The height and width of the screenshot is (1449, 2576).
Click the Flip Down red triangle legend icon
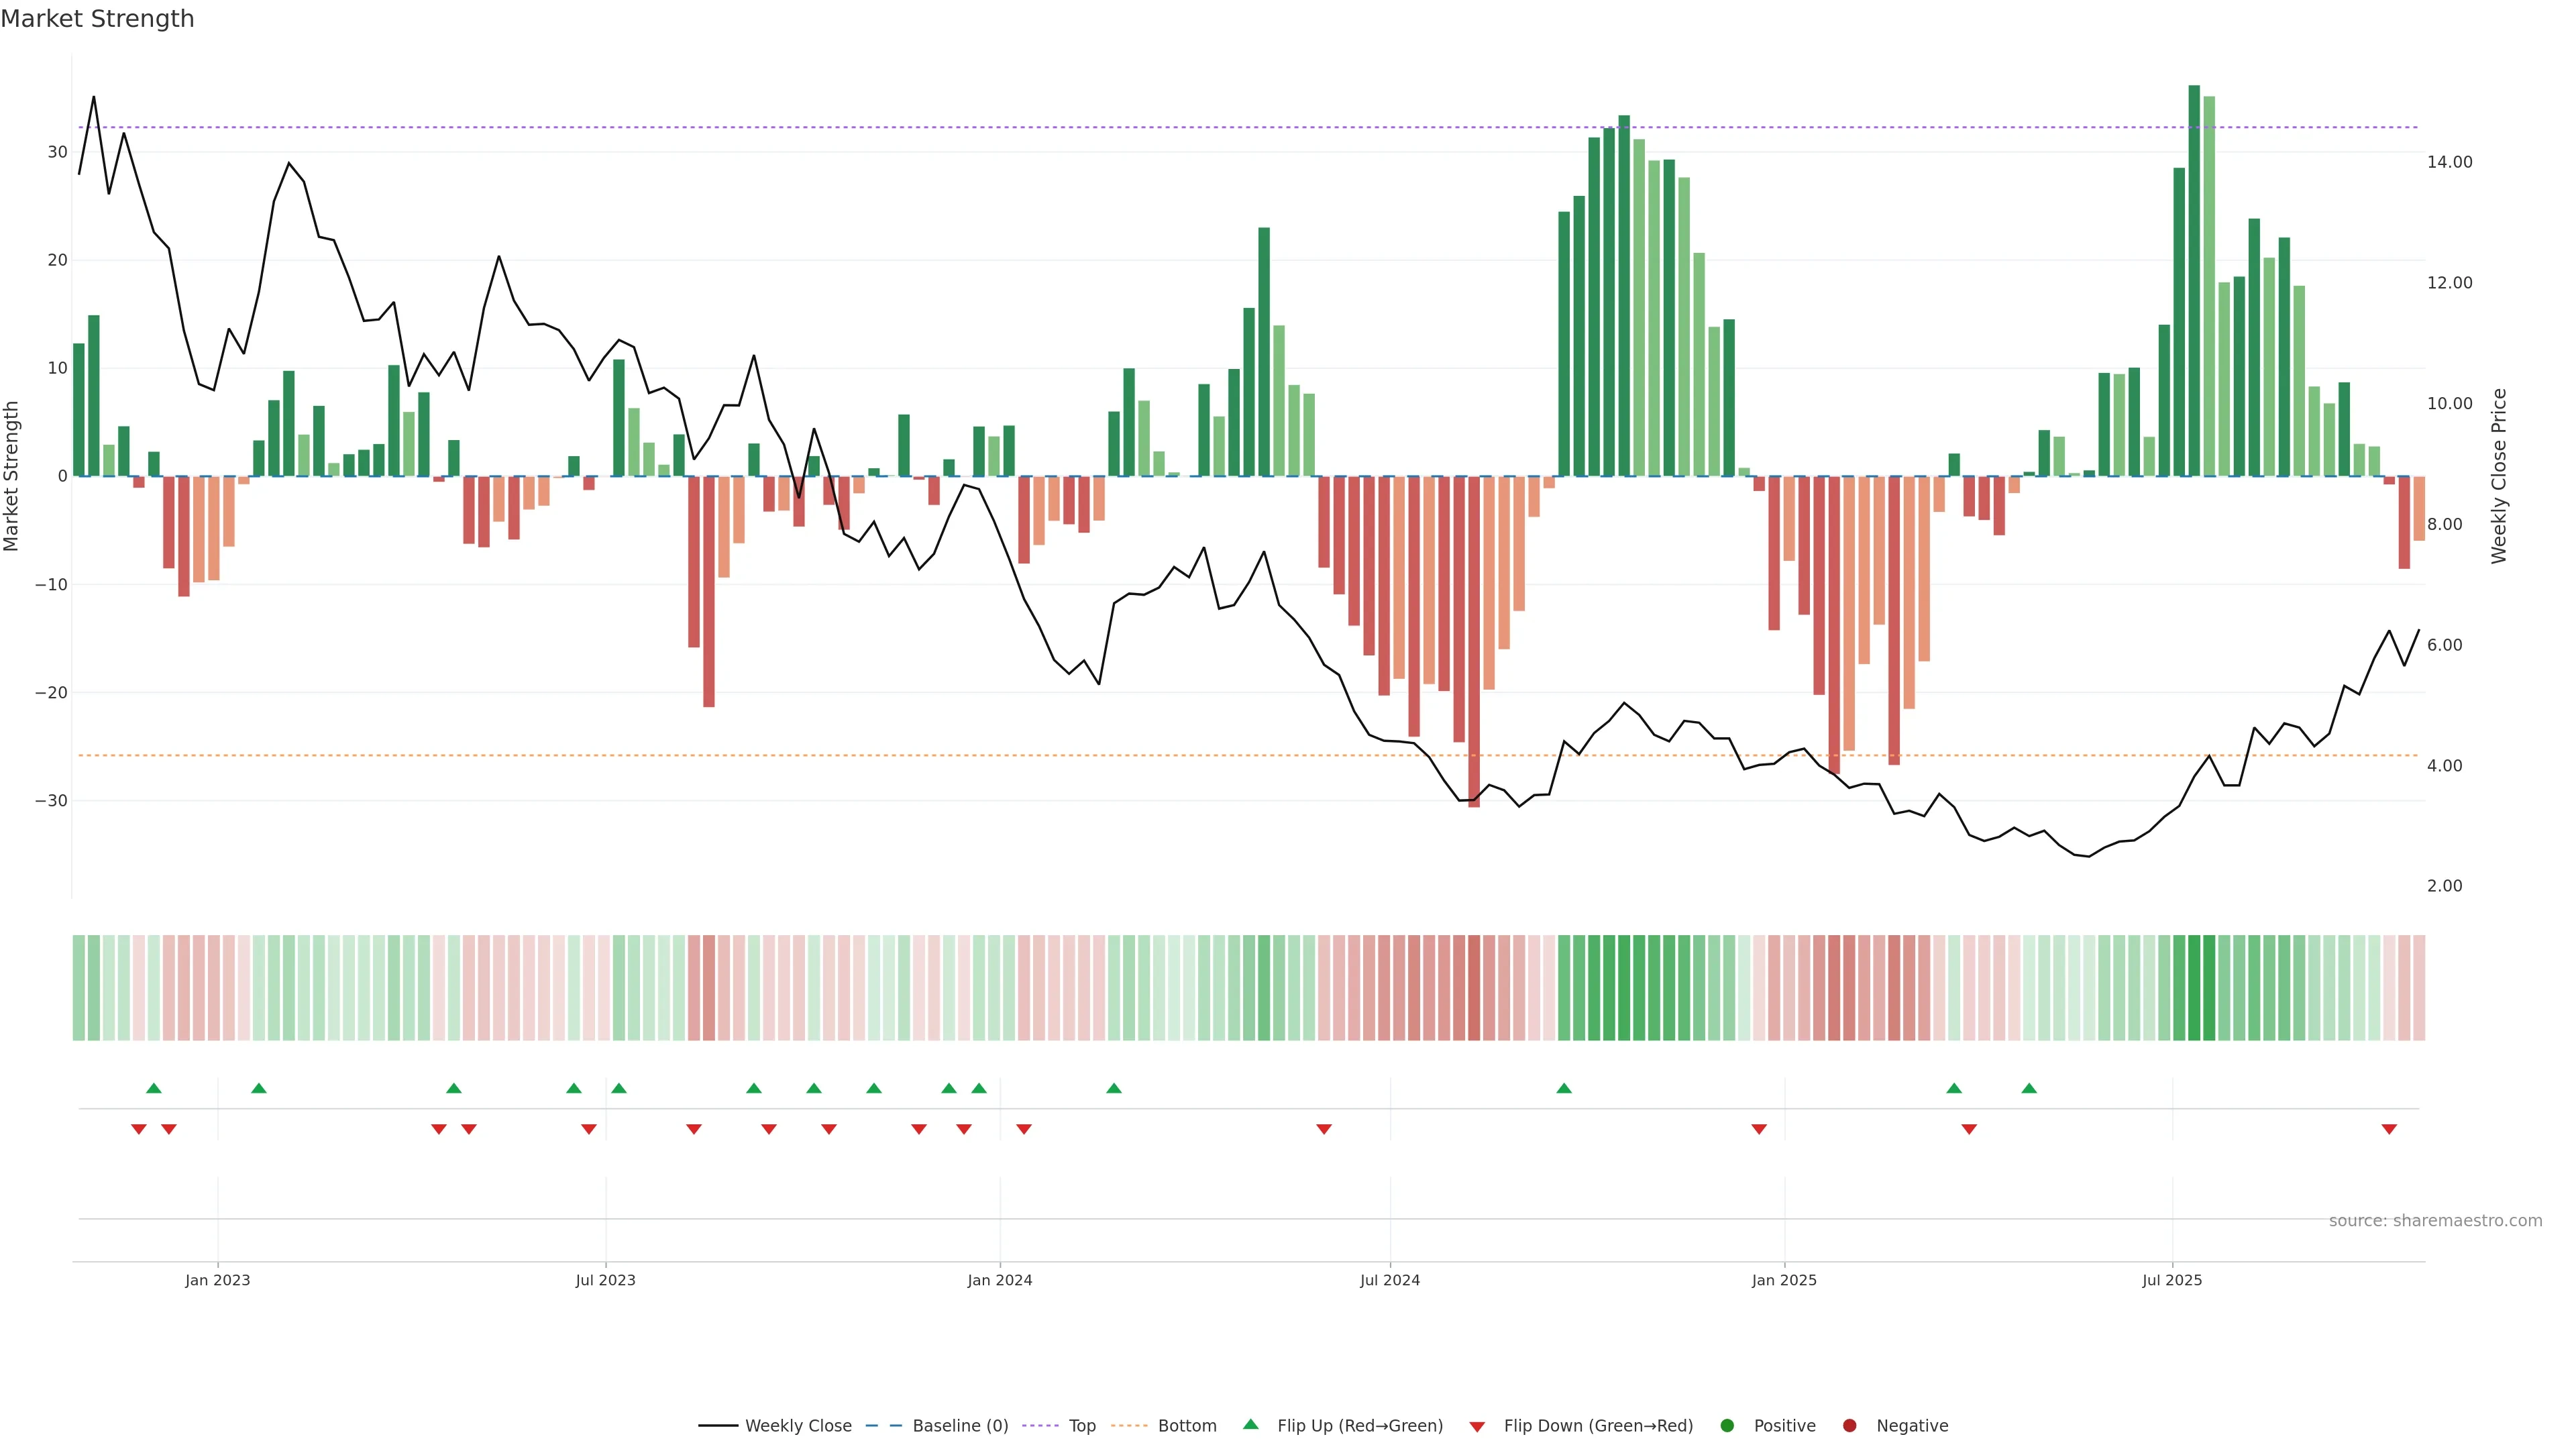pyautogui.click(x=1477, y=1426)
